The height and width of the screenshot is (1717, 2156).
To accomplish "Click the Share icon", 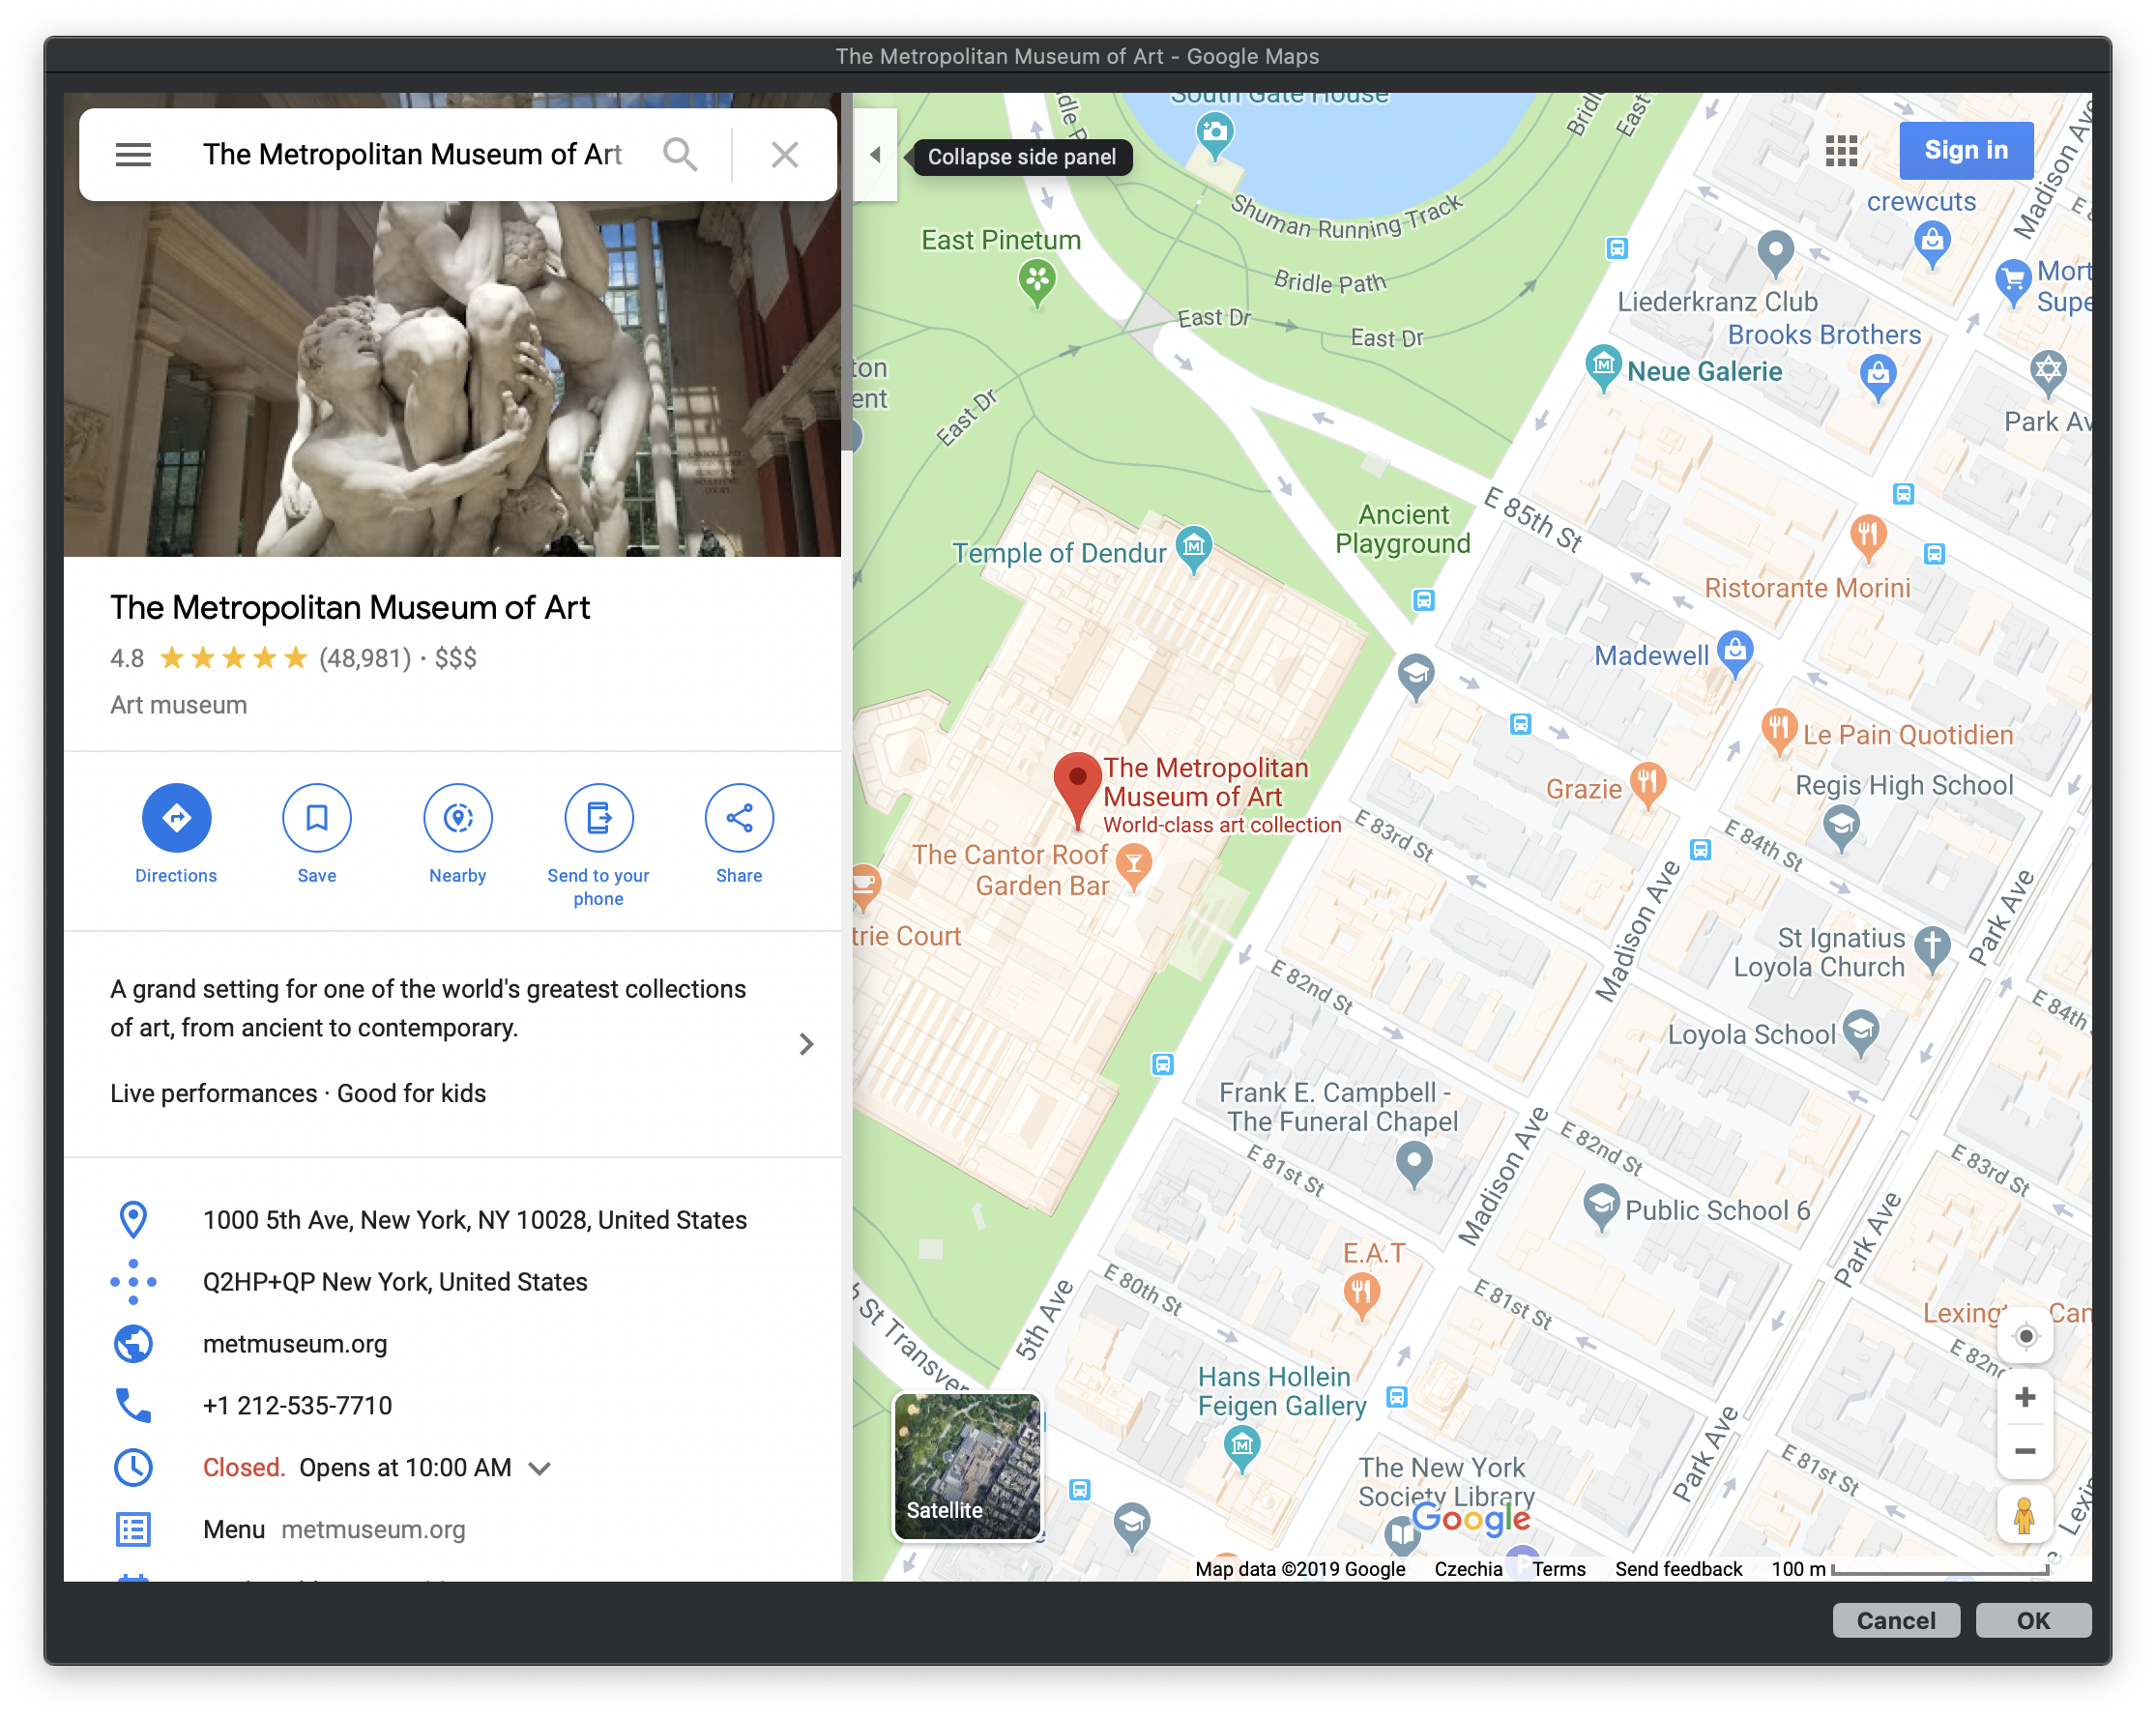I will 738,817.
